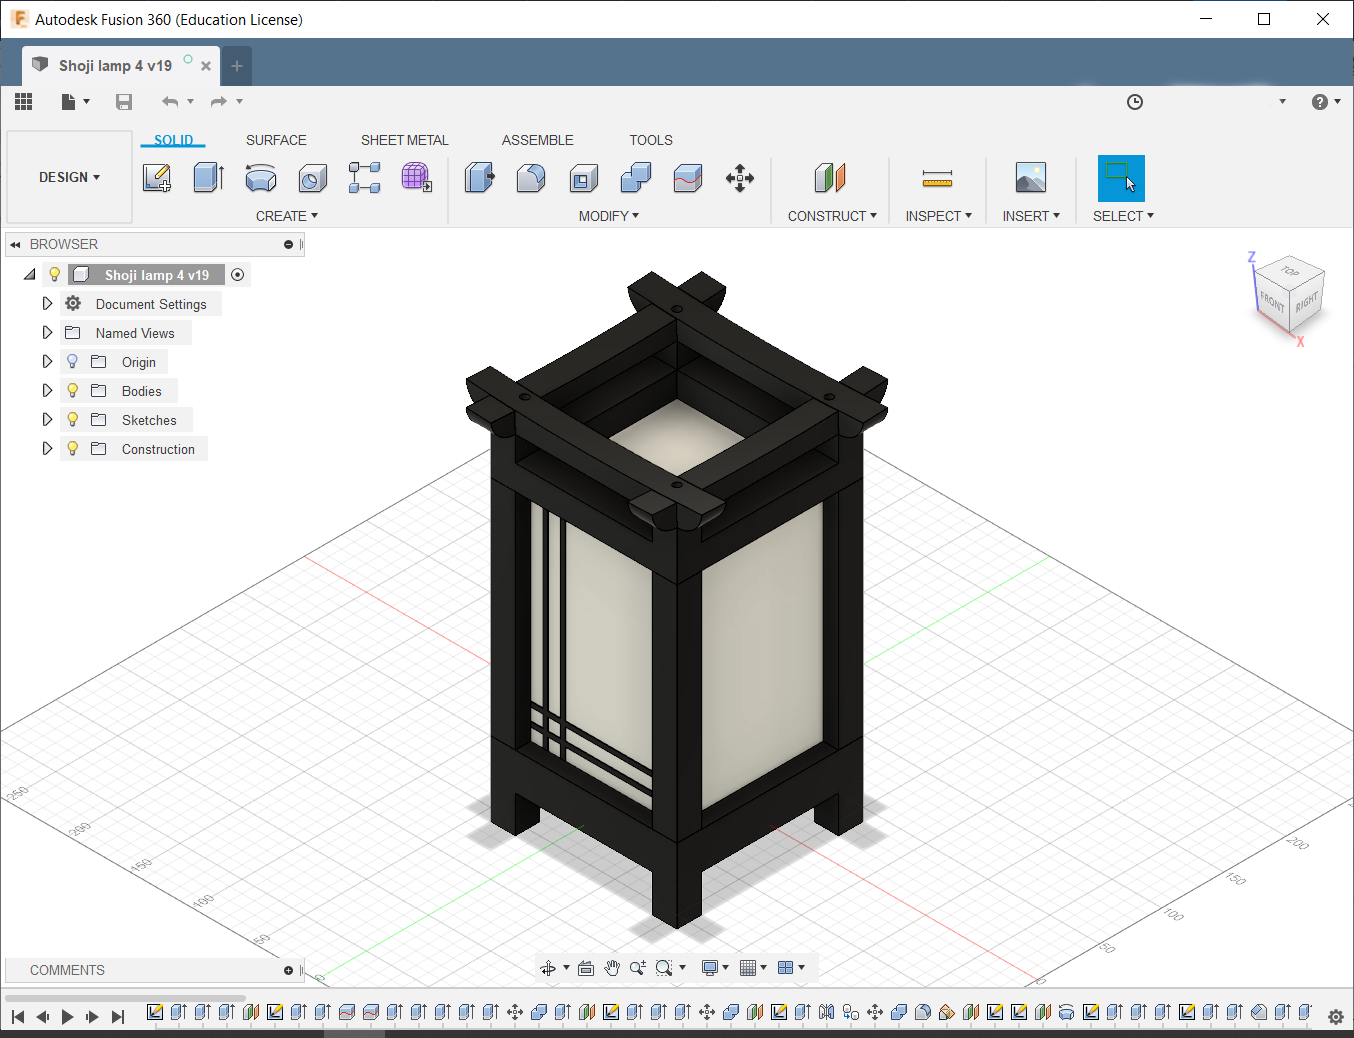1354x1038 pixels.
Task: Expand the Named Views node
Action: [x=47, y=332]
